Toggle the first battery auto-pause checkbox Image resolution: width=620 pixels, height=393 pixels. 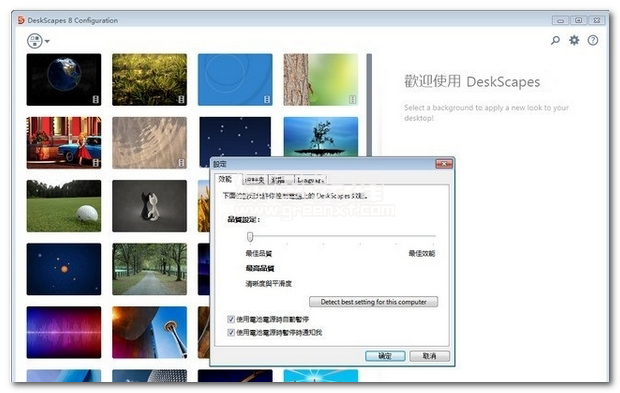pos(231,319)
